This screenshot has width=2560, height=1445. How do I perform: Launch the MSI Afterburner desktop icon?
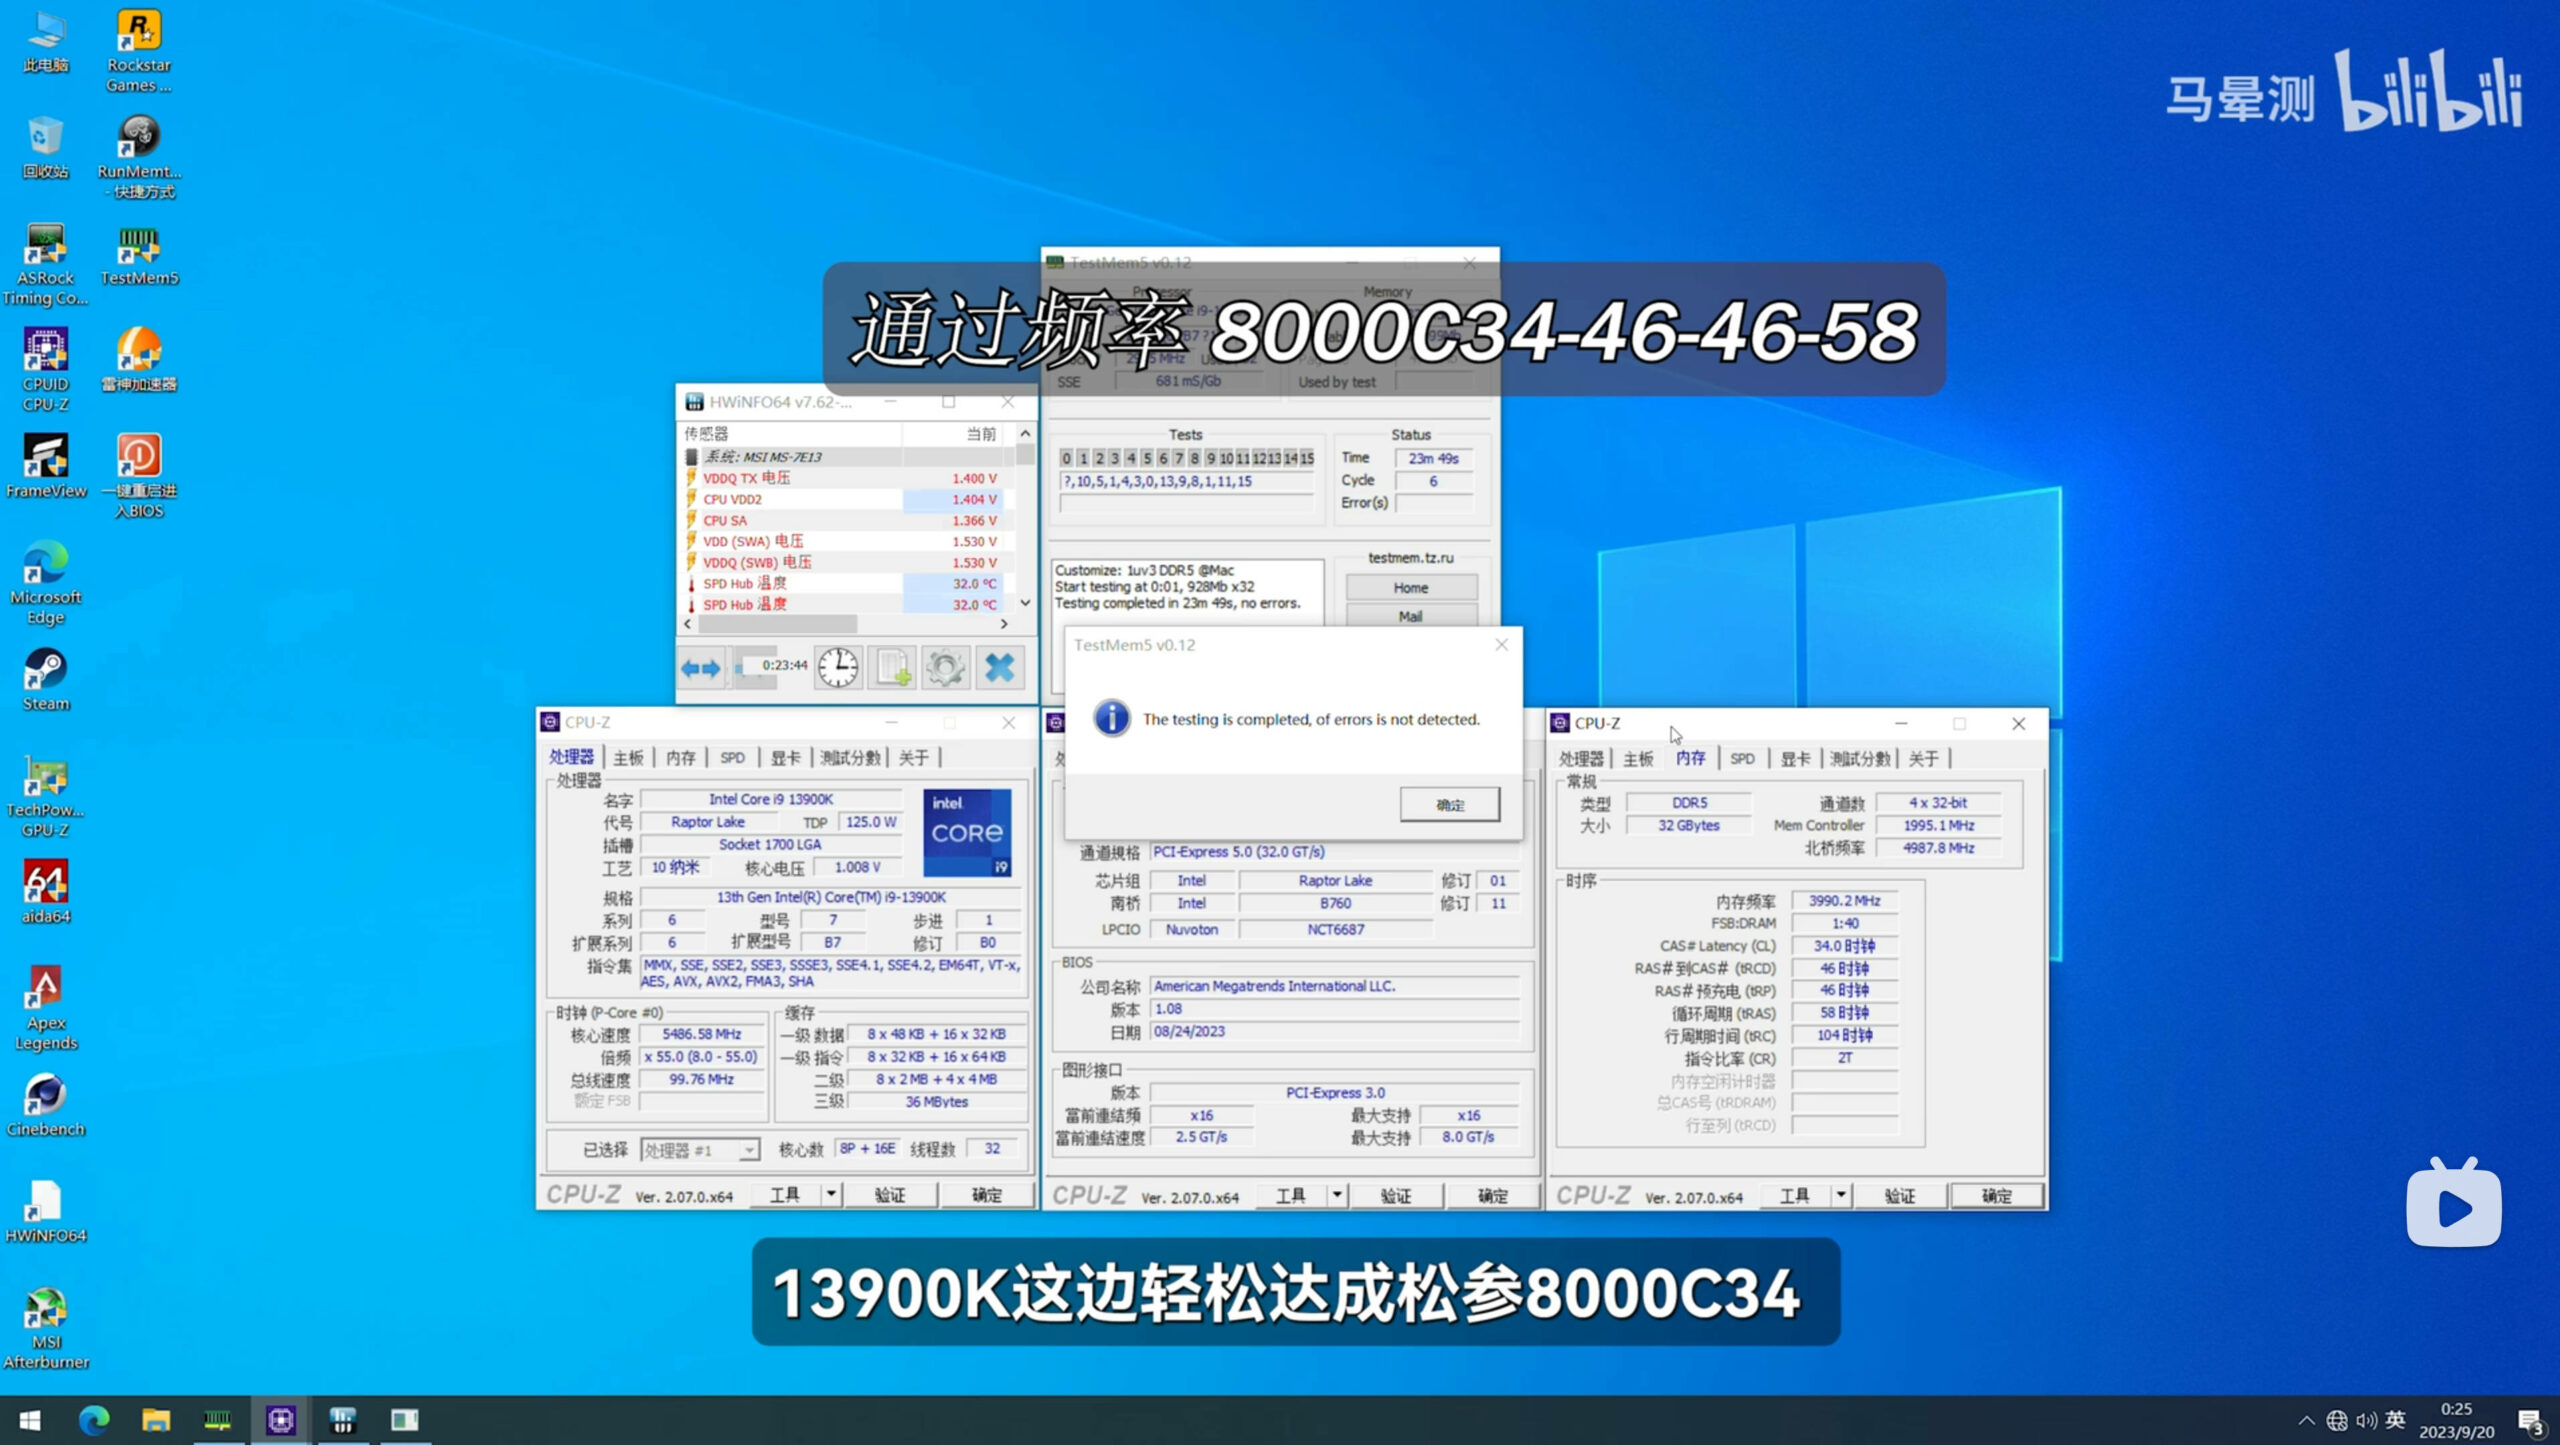(45, 1327)
